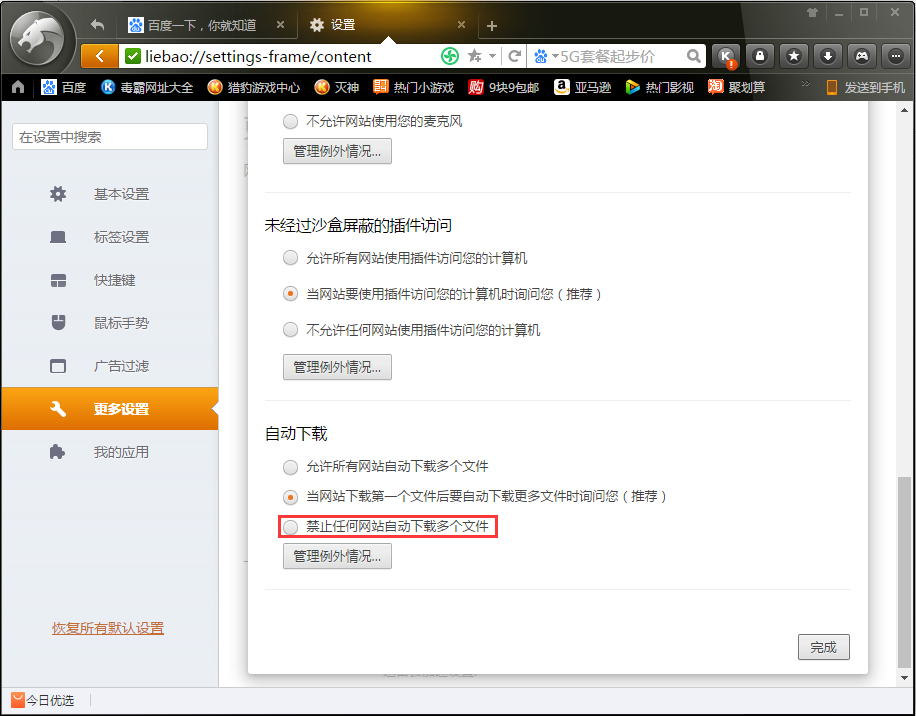Click the 恢复所有默认设置 link
916x716 pixels.
click(108, 629)
